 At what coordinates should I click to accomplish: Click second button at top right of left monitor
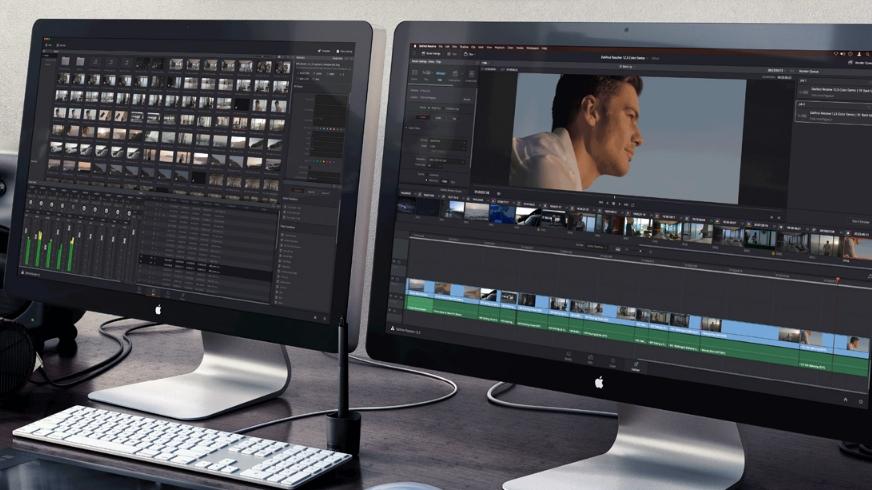tap(345, 52)
